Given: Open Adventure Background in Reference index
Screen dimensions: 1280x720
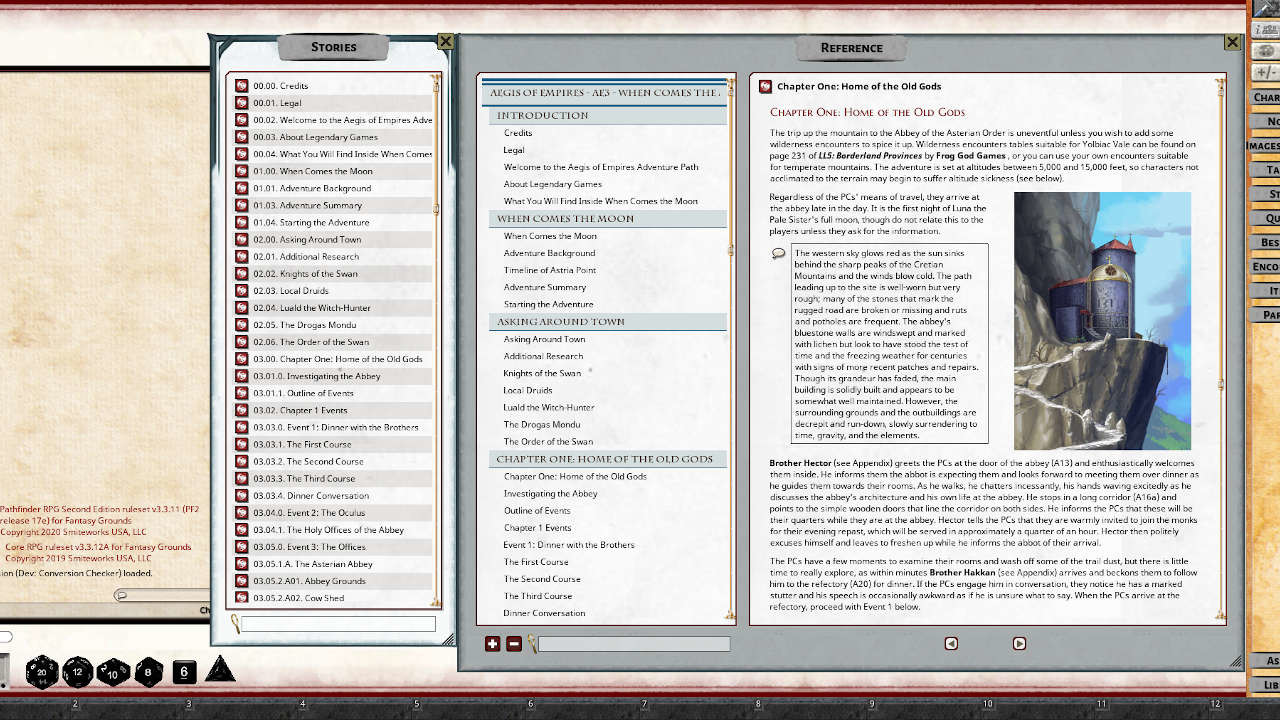Looking at the screenshot, I should [549, 253].
